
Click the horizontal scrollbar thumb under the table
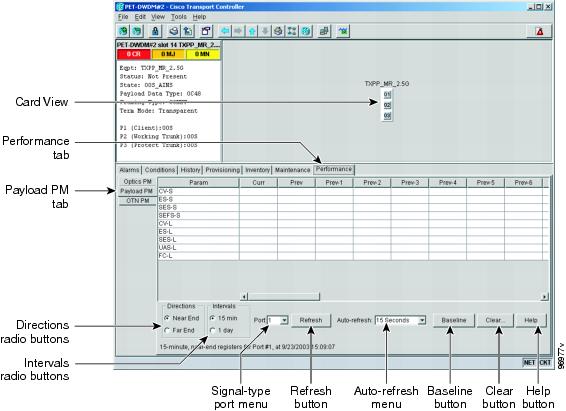(x=284, y=297)
